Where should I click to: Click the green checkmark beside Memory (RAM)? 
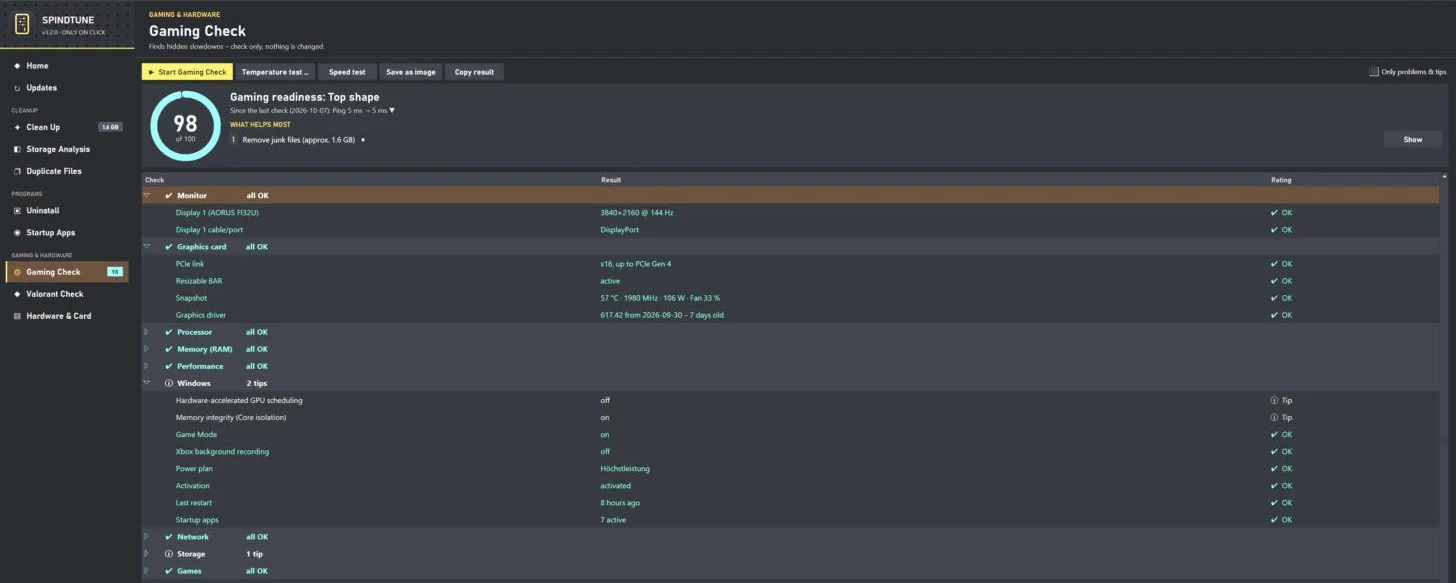[x=168, y=349]
